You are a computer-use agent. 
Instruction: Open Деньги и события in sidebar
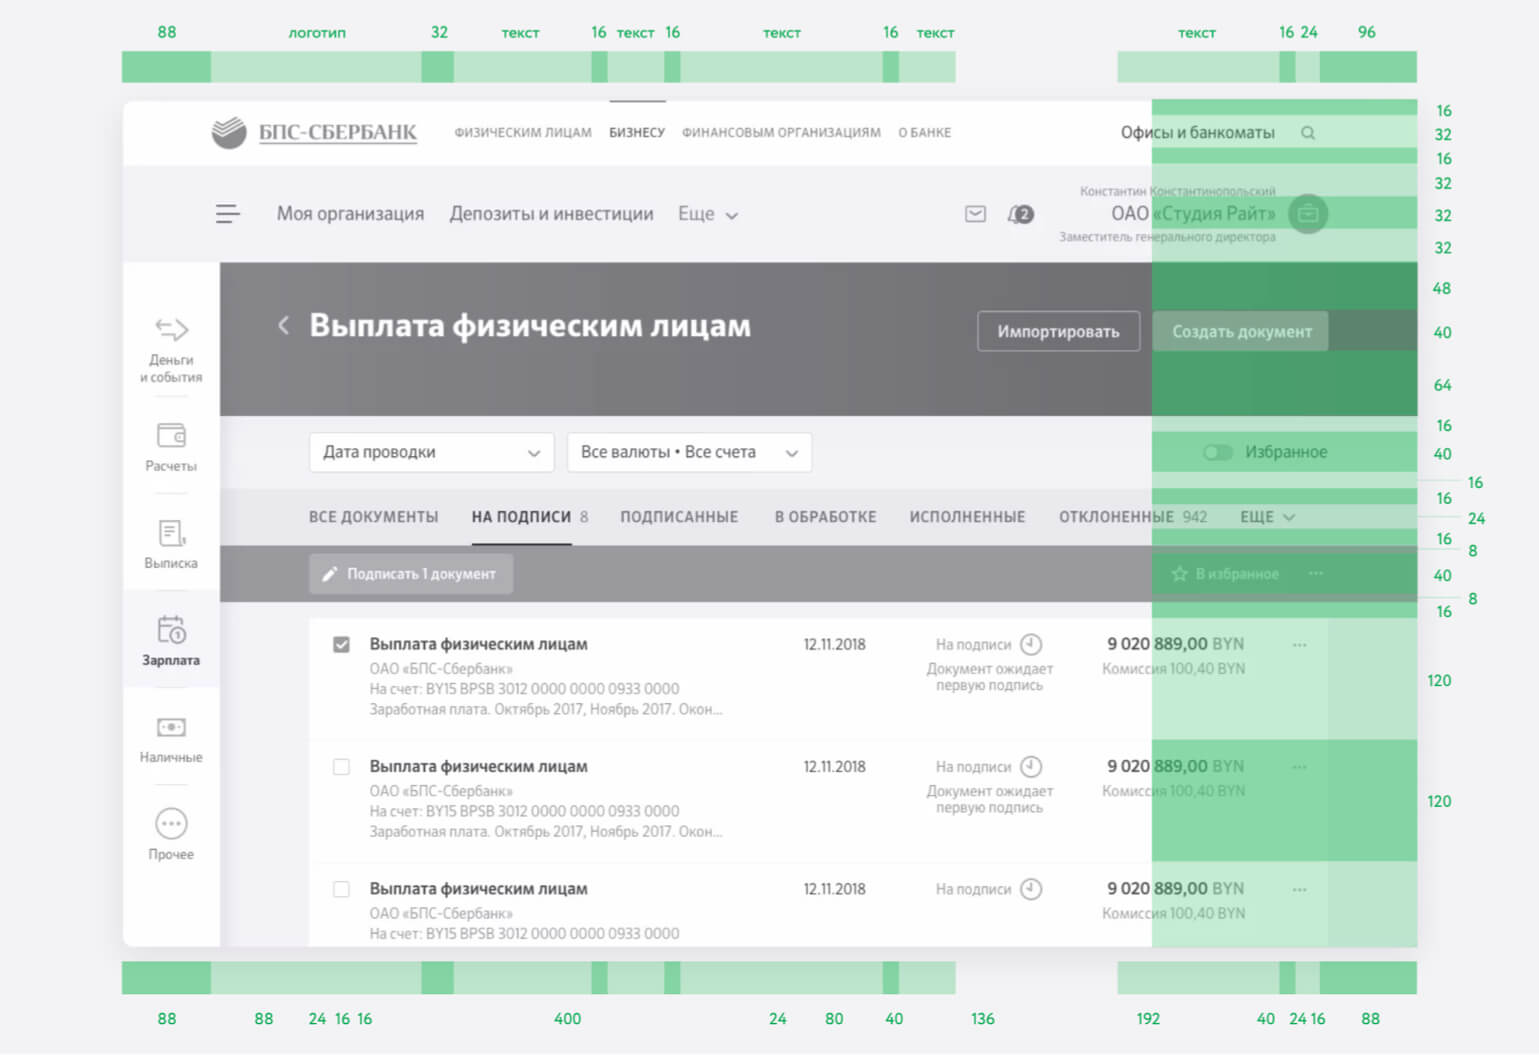pos(171,350)
